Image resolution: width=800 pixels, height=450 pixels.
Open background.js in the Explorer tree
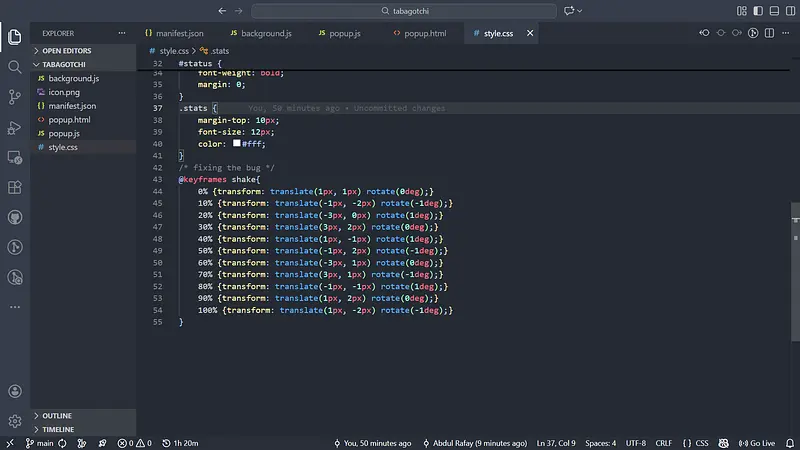pos(73,78)
